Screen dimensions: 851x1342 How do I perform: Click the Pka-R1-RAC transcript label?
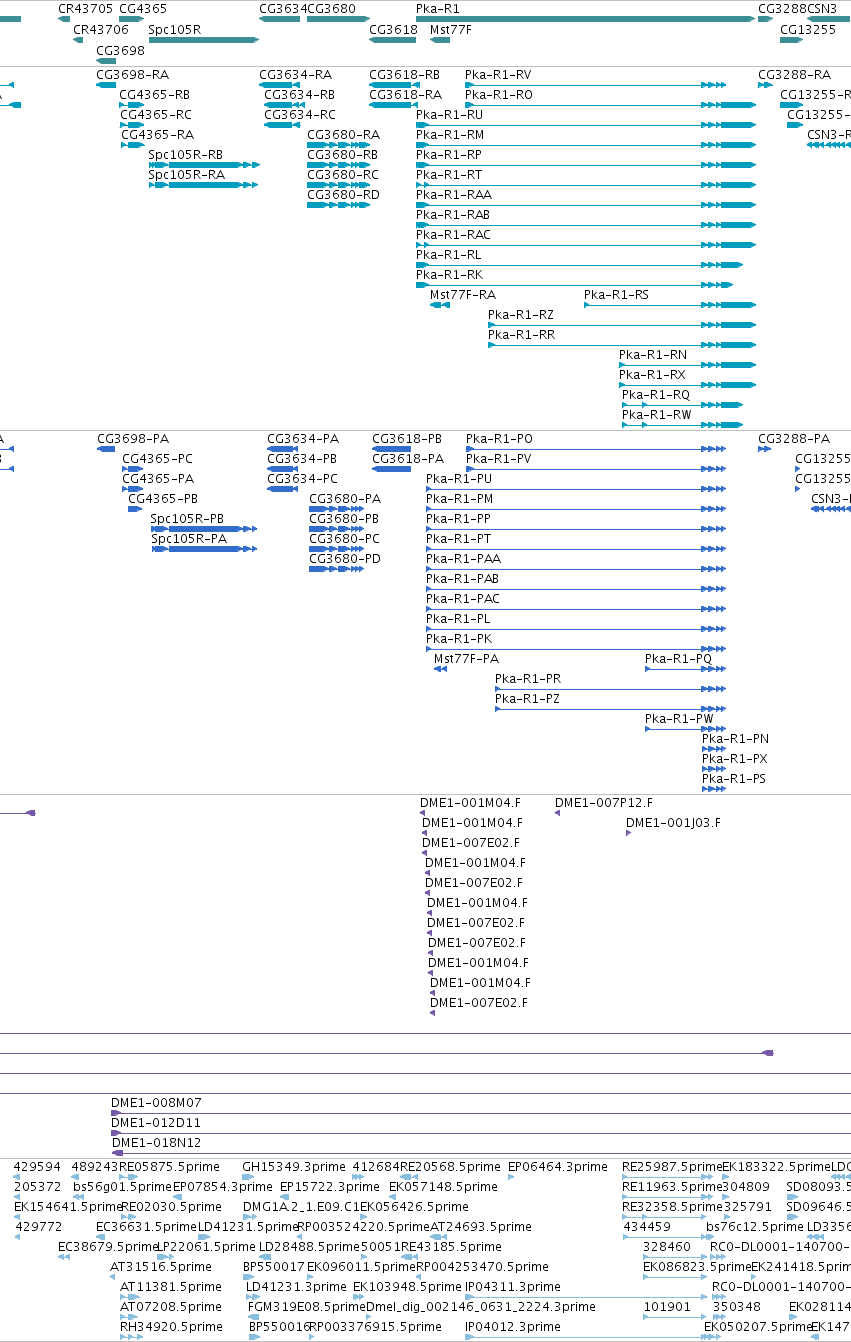(x=453, y=234)
